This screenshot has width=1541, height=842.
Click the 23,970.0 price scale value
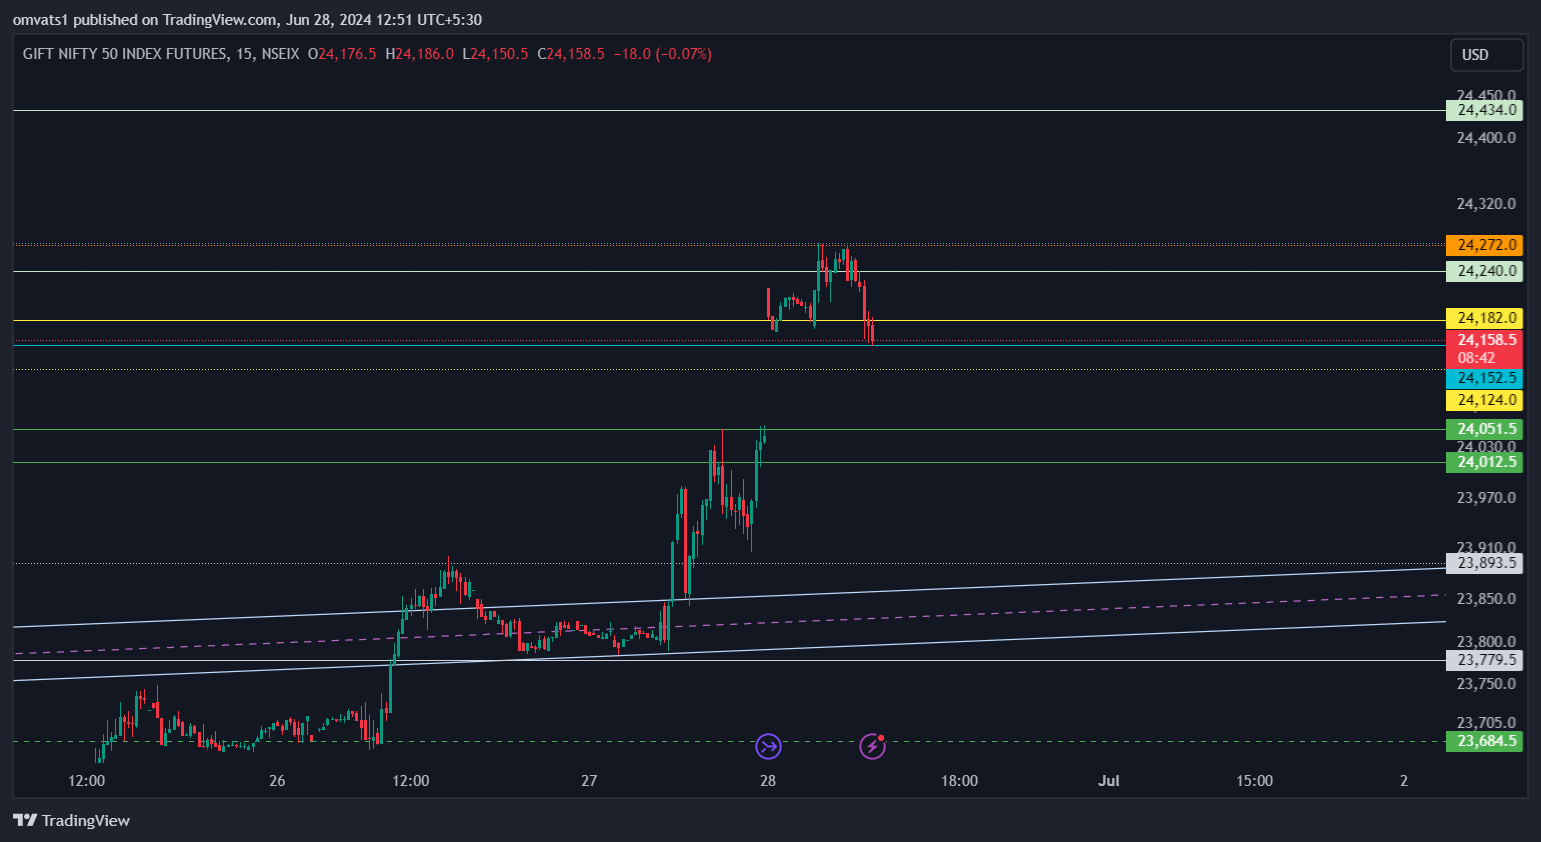[1486, 498]
